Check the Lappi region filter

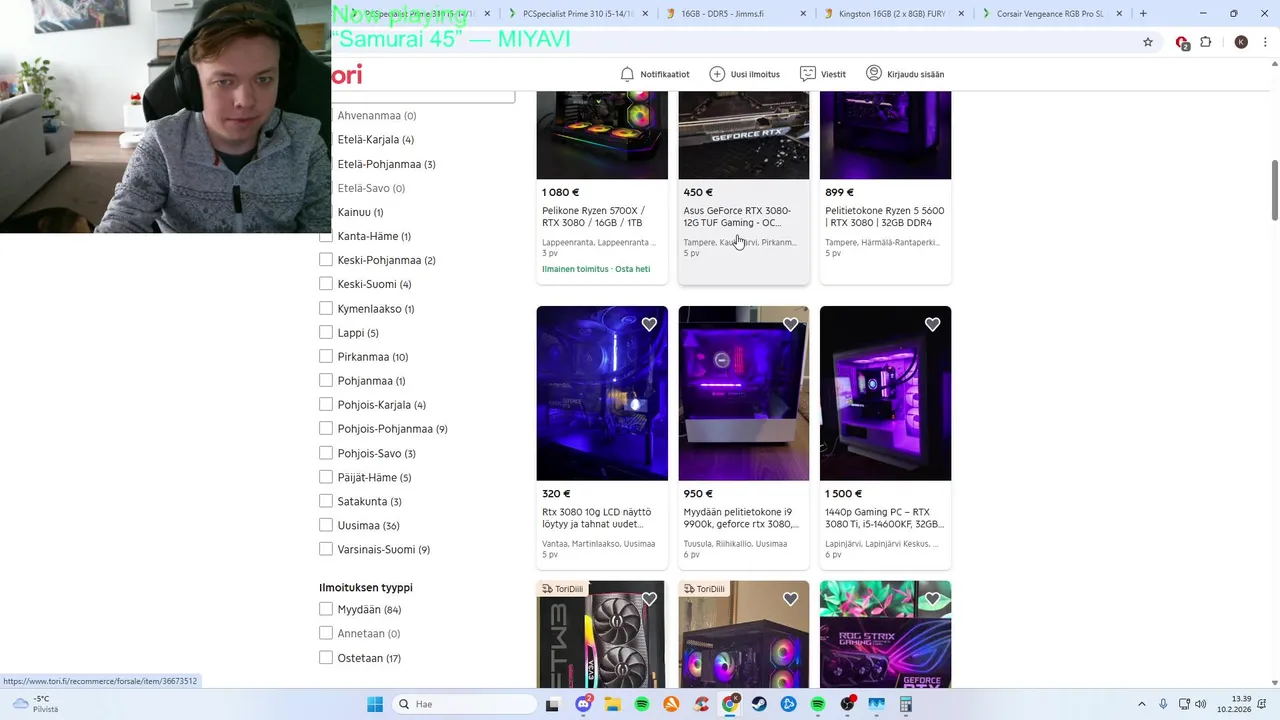click(326, 332)
